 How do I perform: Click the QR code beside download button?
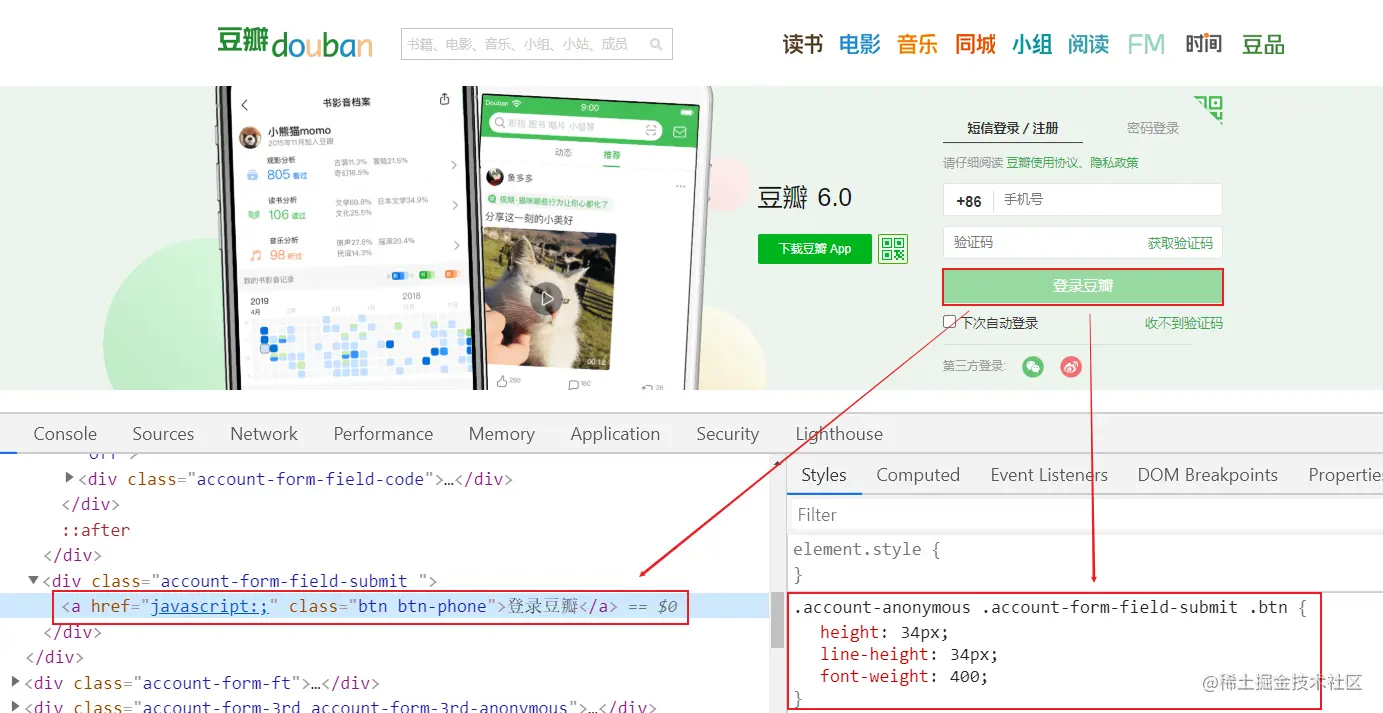(x=893, y=248)
